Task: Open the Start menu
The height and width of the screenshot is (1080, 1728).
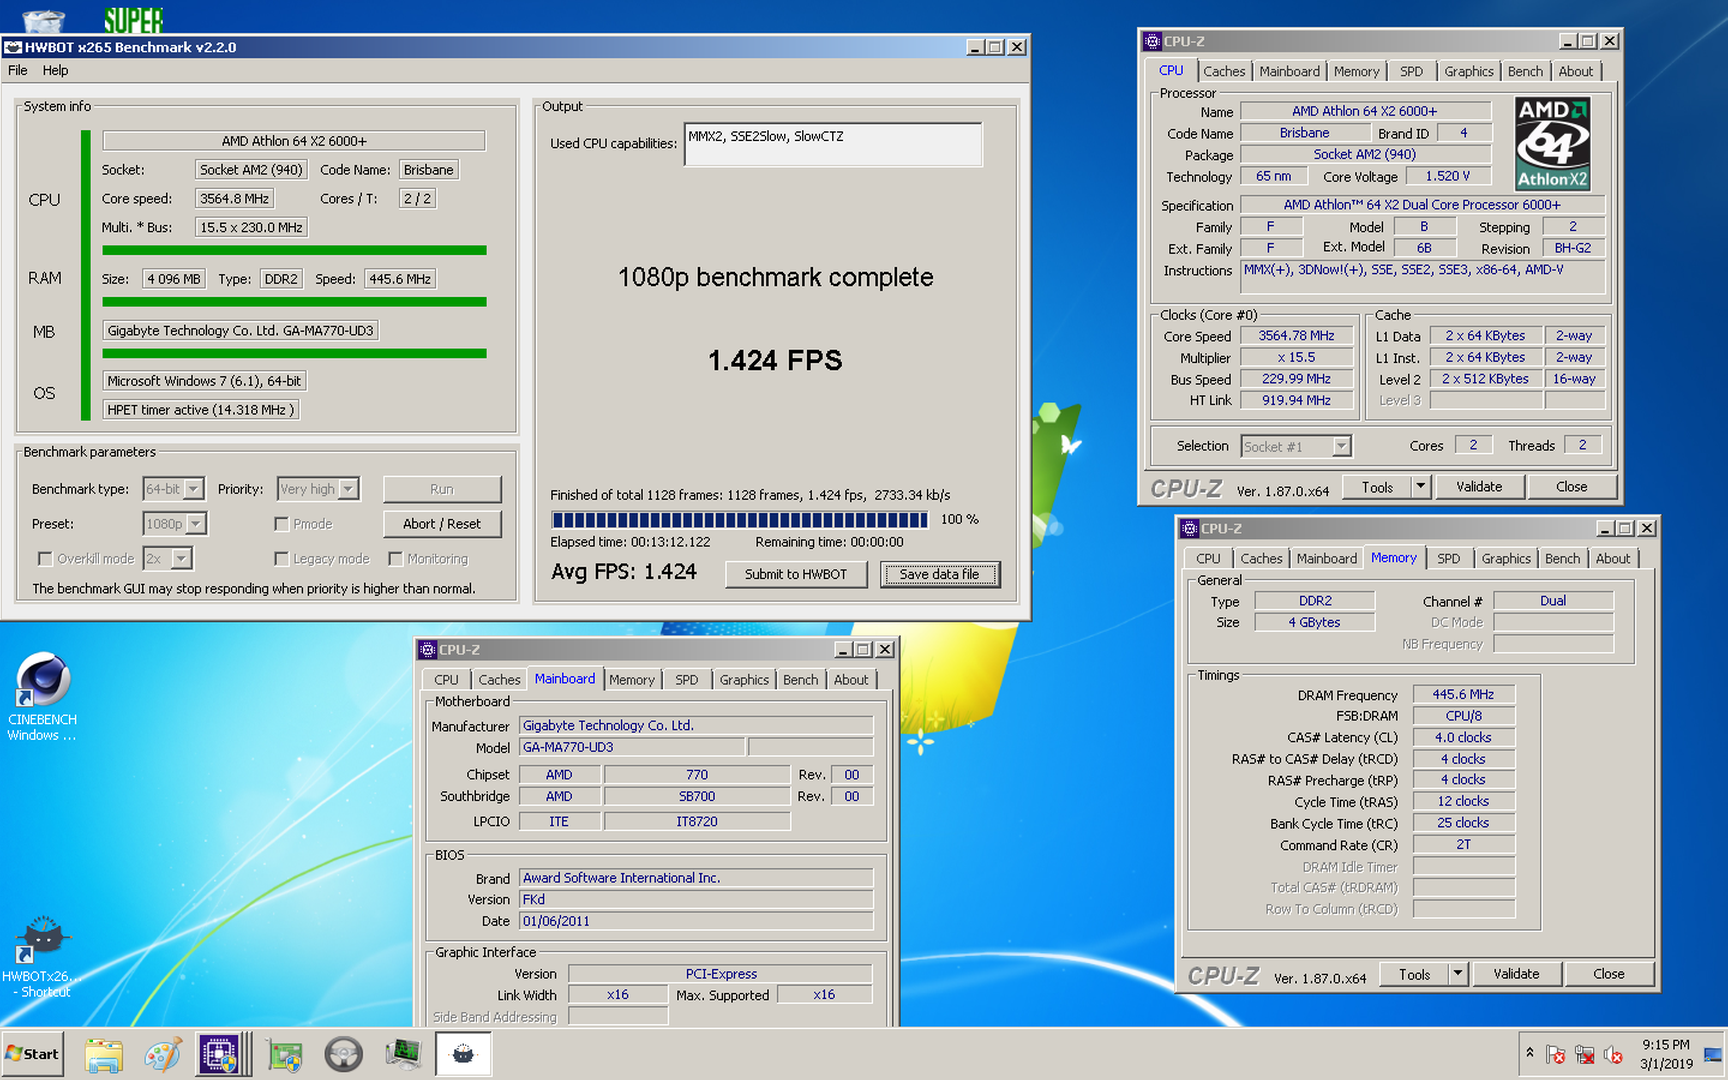Action: coord(32,1054)
